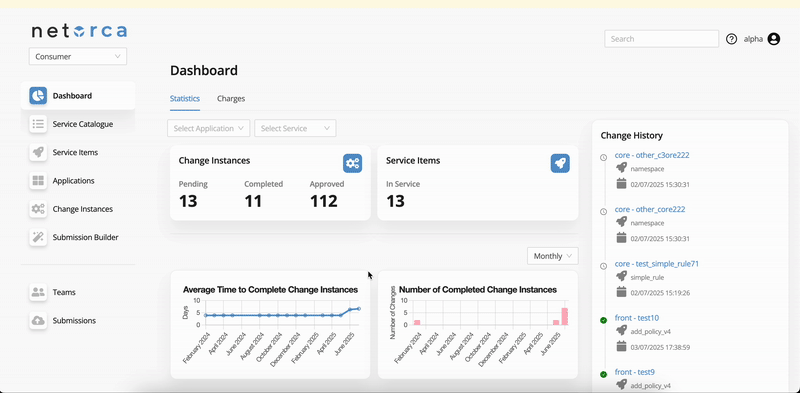Click into the Search input field

point(661,39)
